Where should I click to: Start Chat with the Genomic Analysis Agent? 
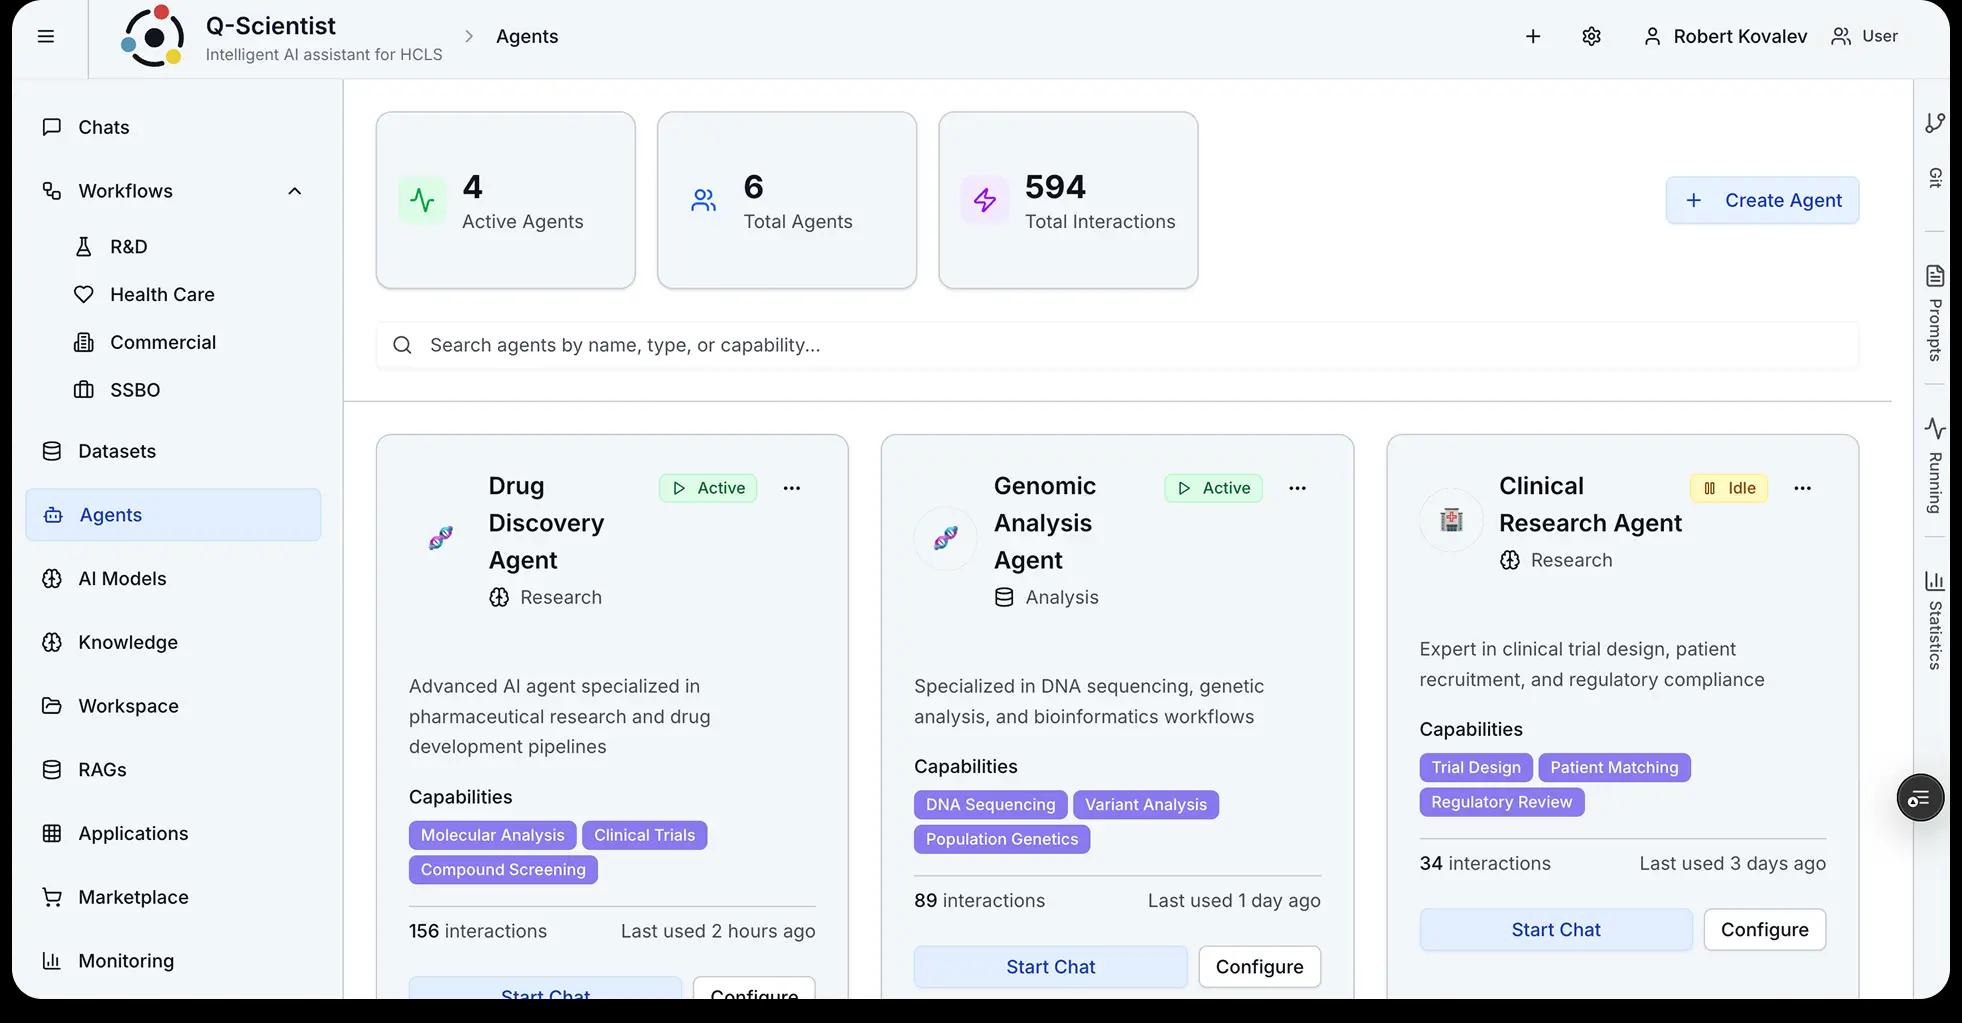1050,966
